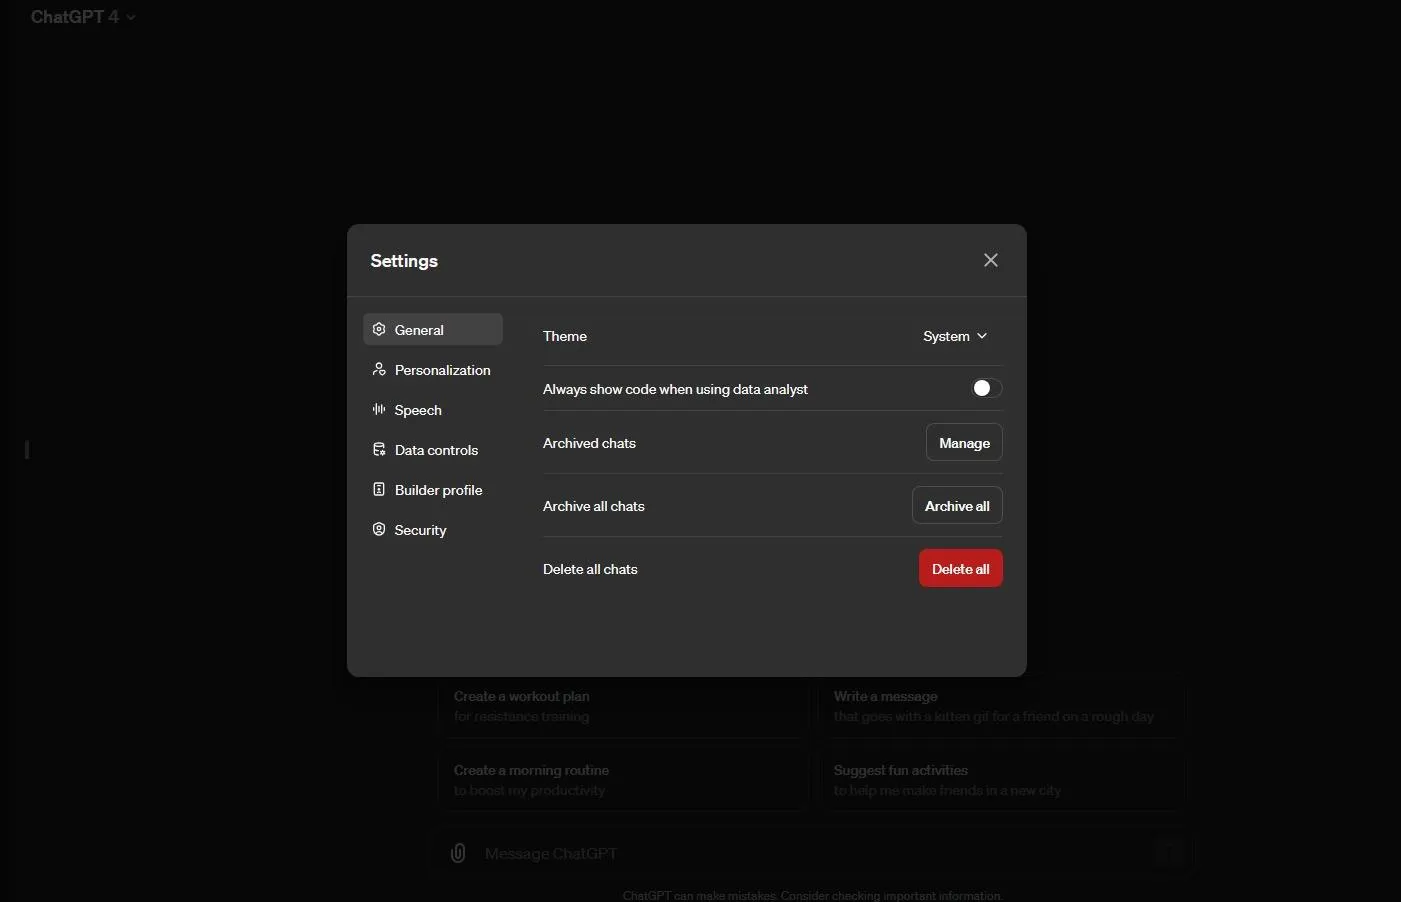Expand the ChatGPT 4 model selector
This screenshot has height=902, width=1401.
(x=83, y=17)
